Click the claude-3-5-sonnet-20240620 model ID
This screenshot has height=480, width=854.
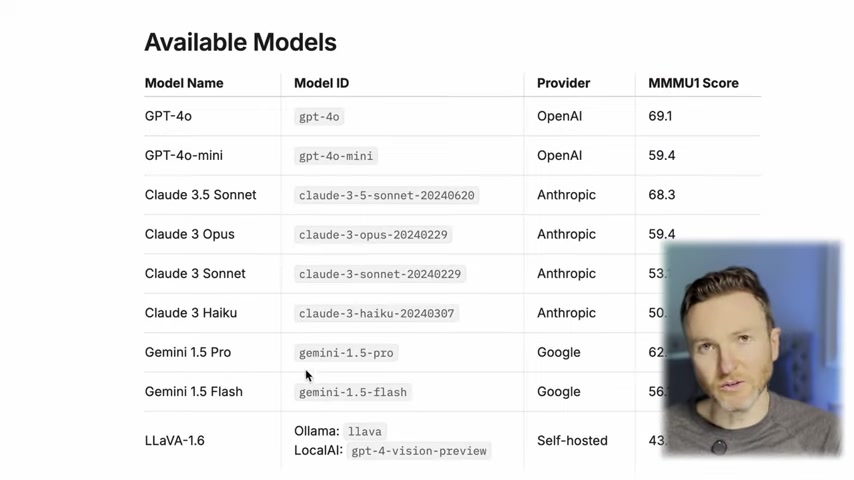[x=387, y=195]
